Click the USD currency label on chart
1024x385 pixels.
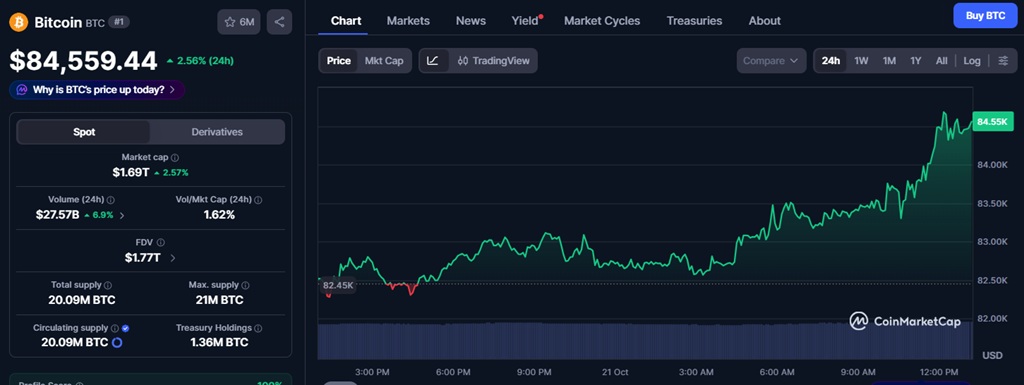point(992,356)
